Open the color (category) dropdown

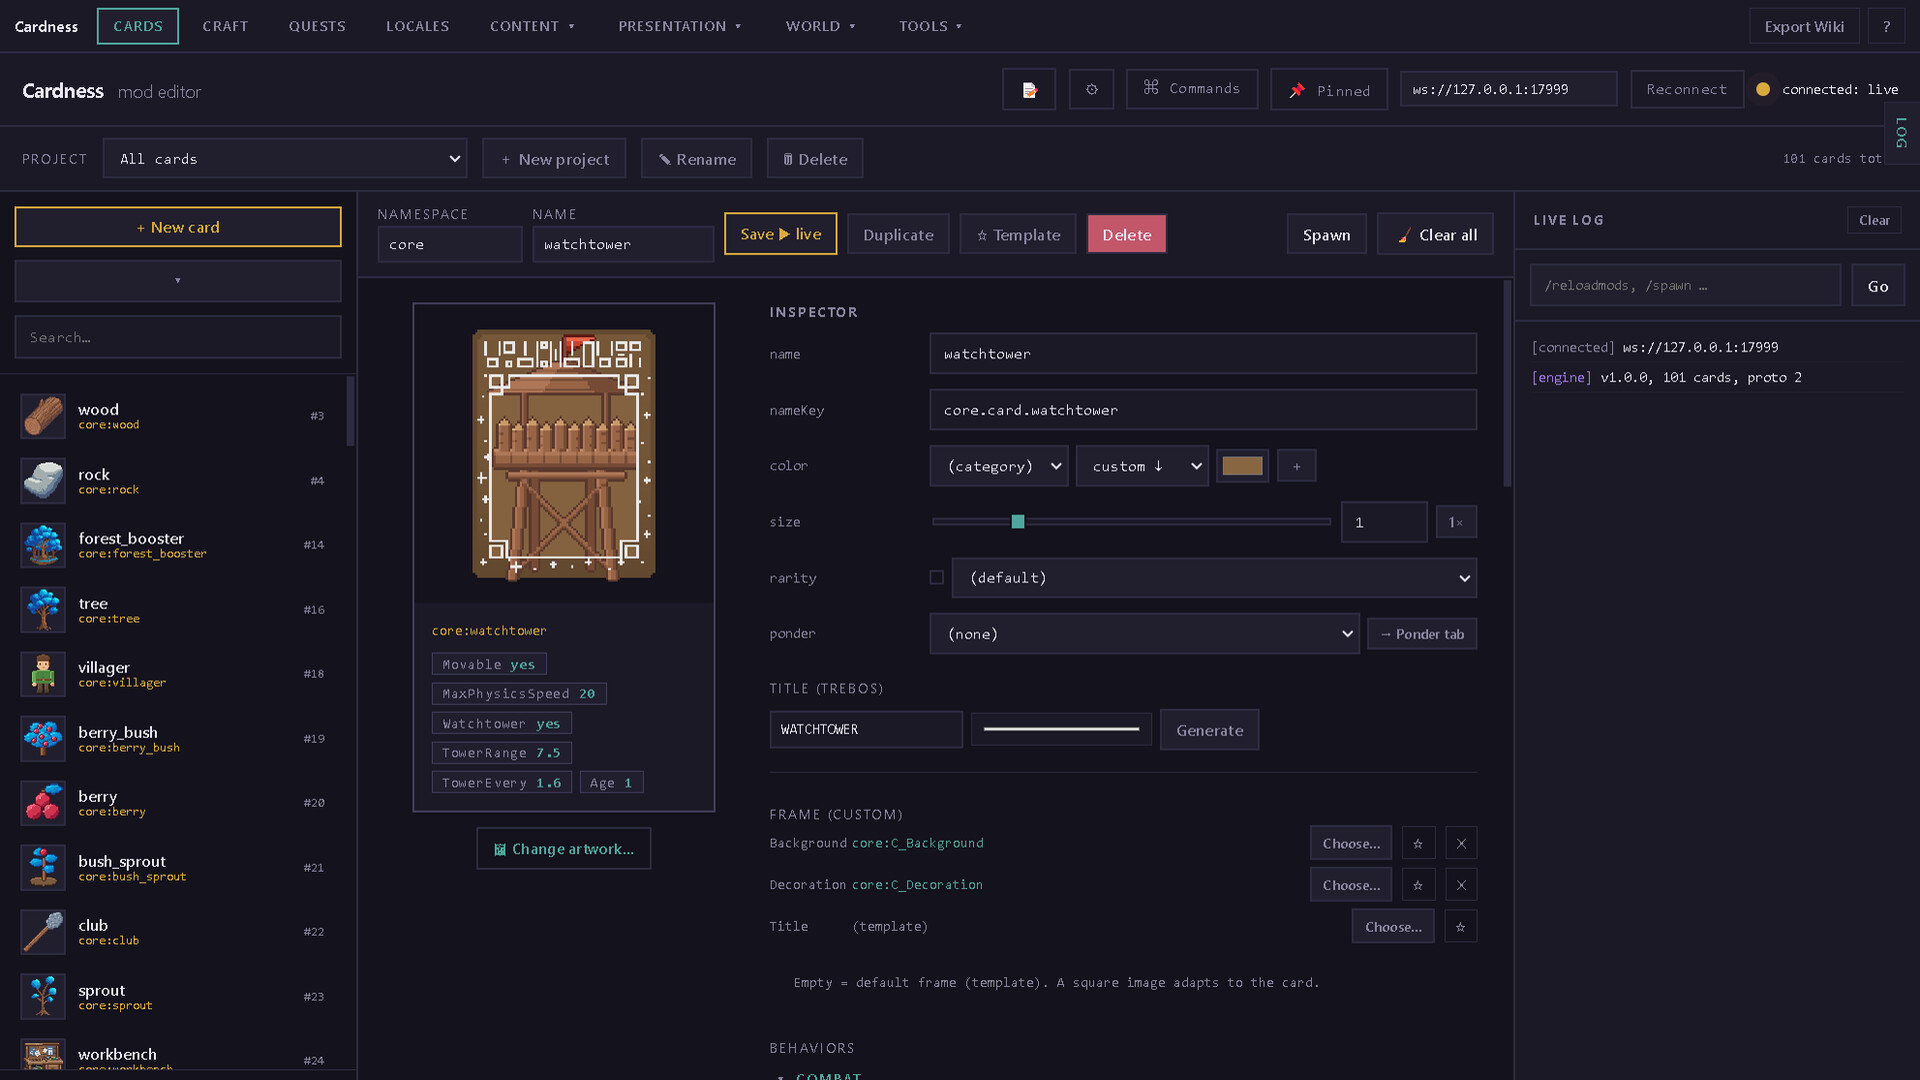click(999, 466)
